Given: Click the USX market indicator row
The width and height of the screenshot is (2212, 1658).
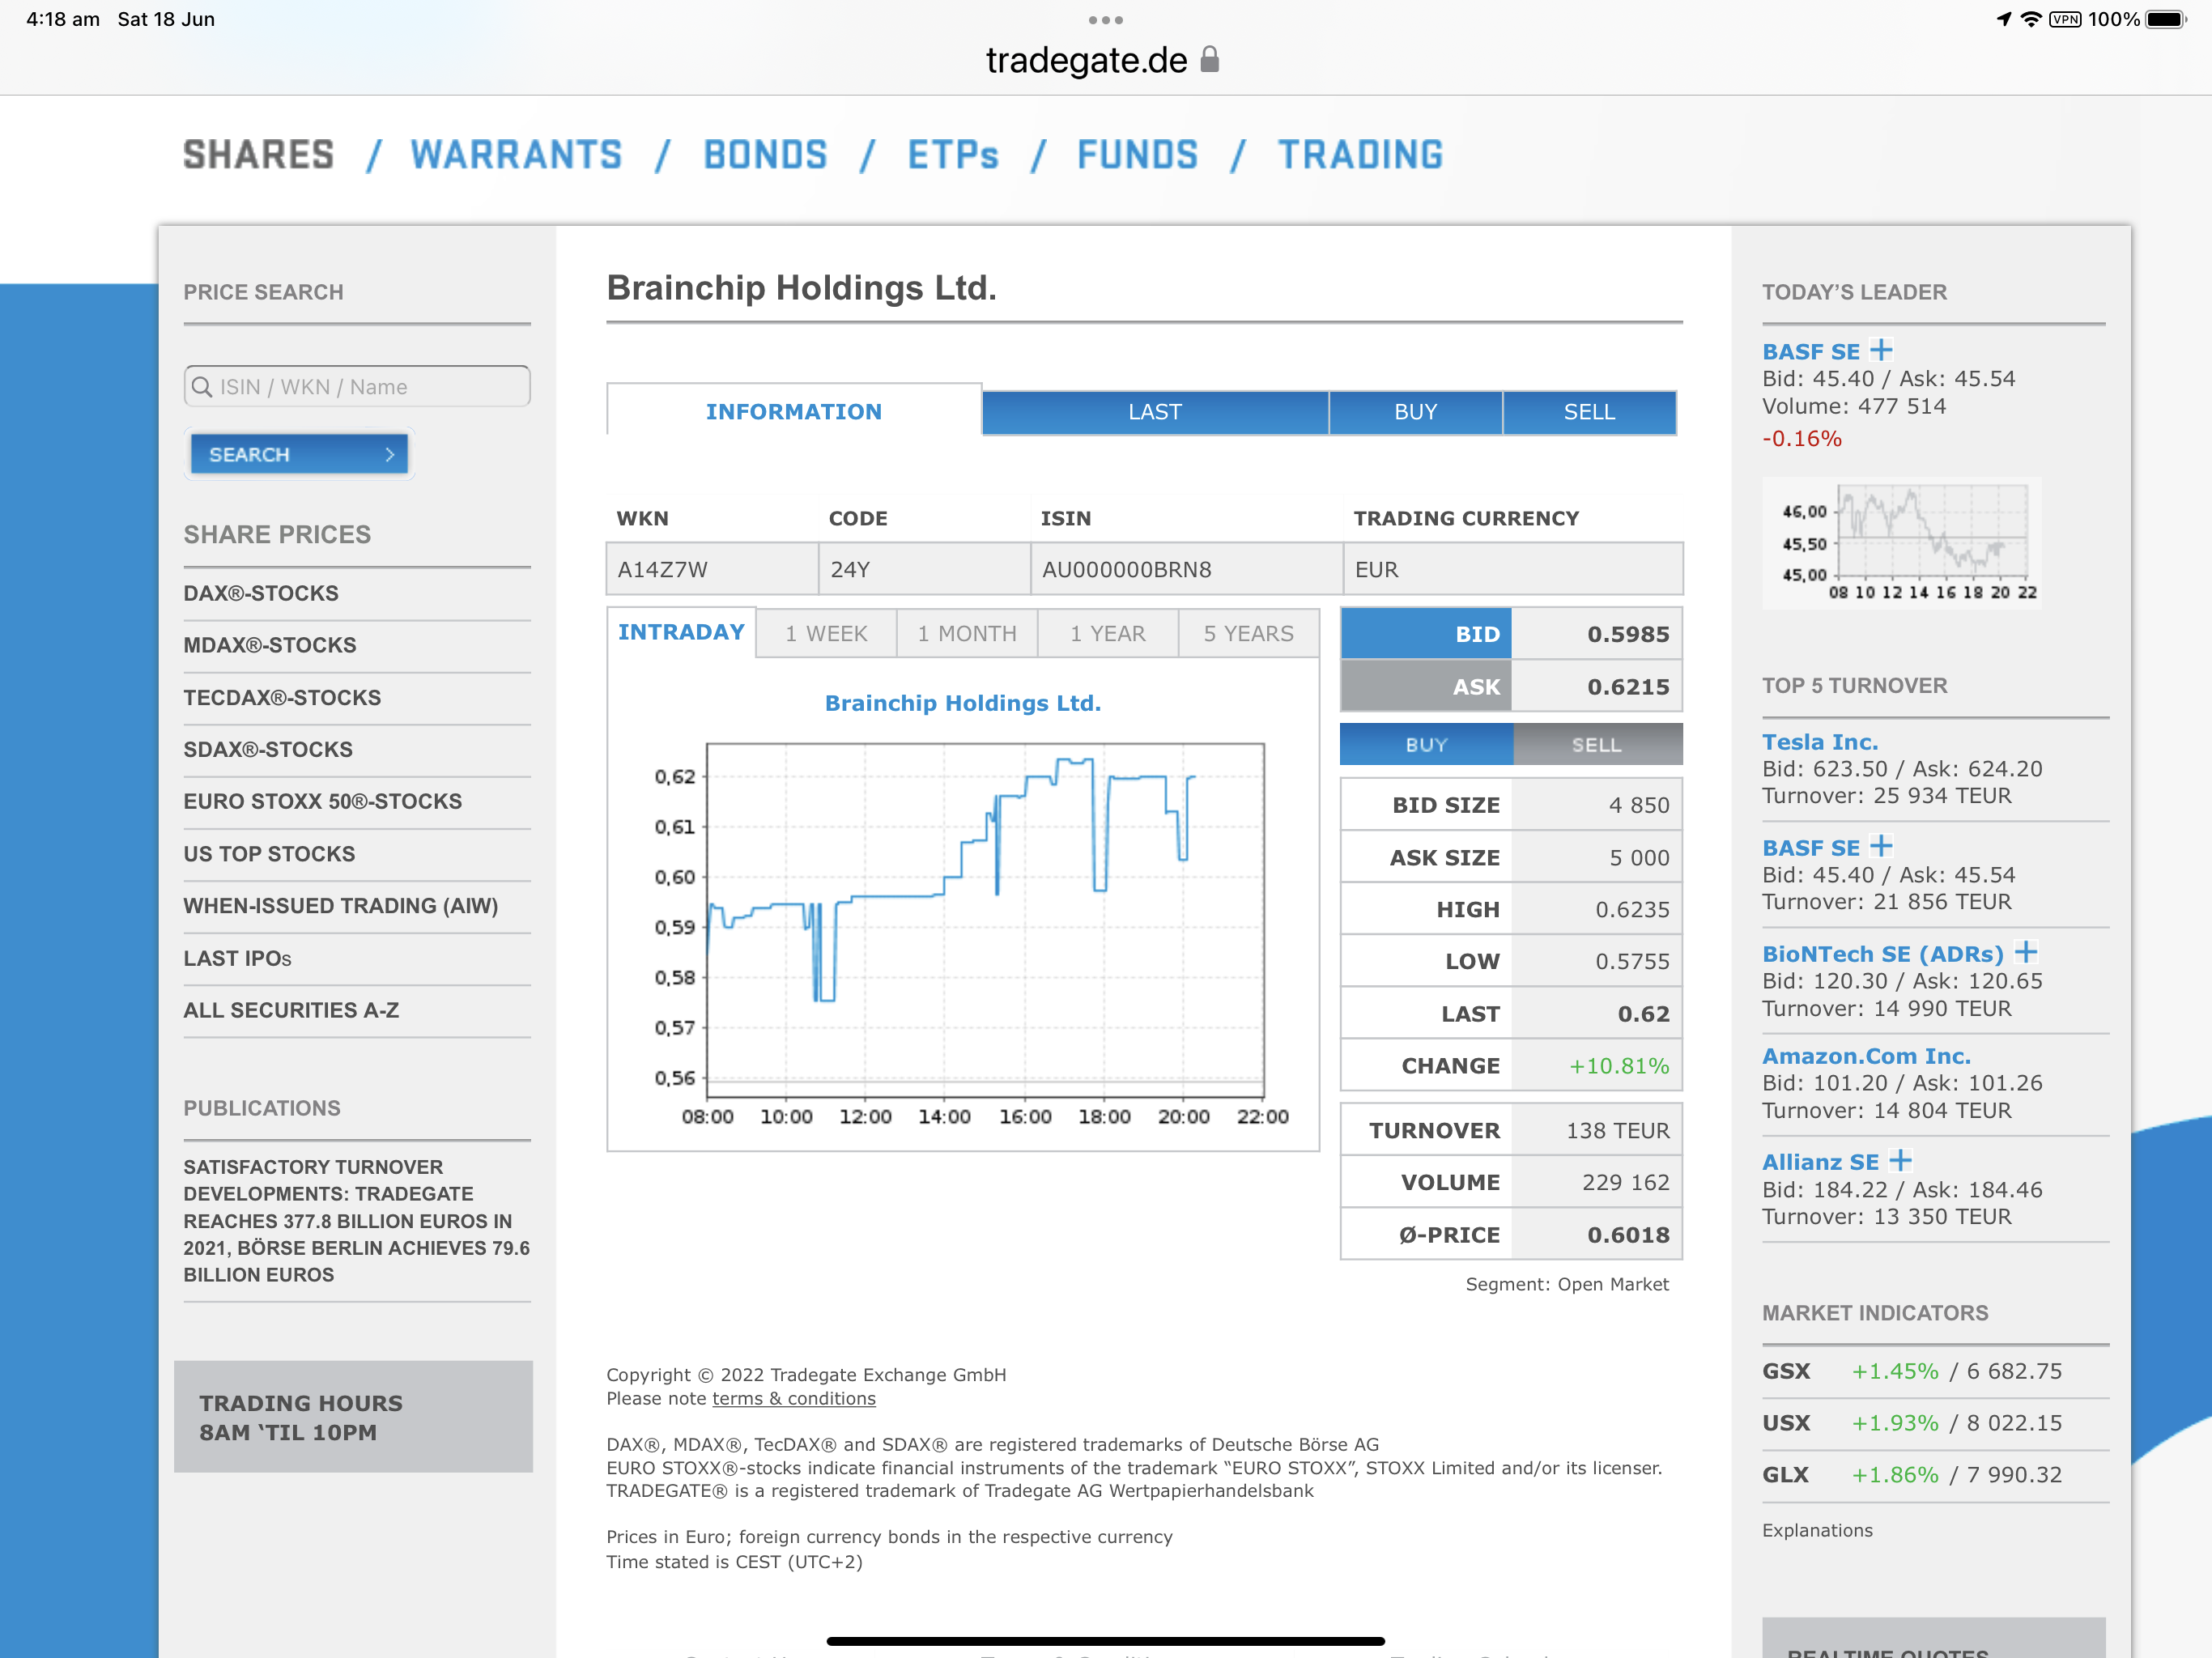Looking at the screenshot, I should coord(1935,1423).
